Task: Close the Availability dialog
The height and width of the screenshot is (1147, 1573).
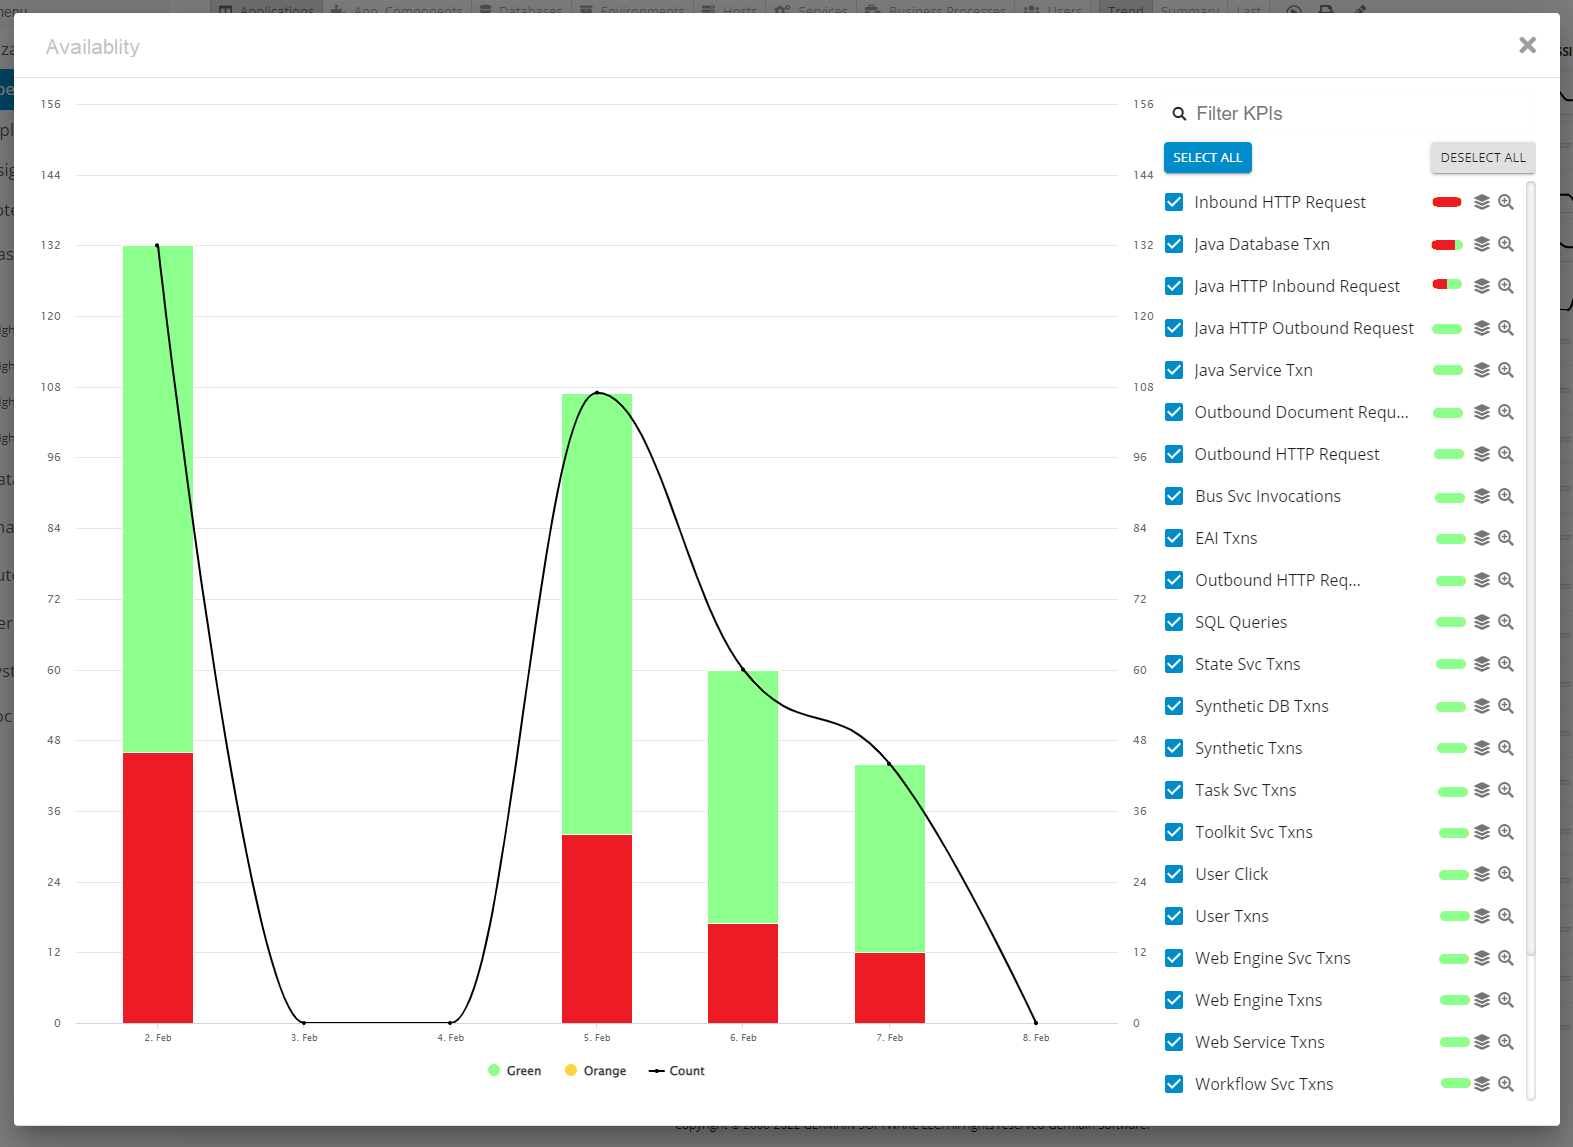Action: click(1527, 45)
